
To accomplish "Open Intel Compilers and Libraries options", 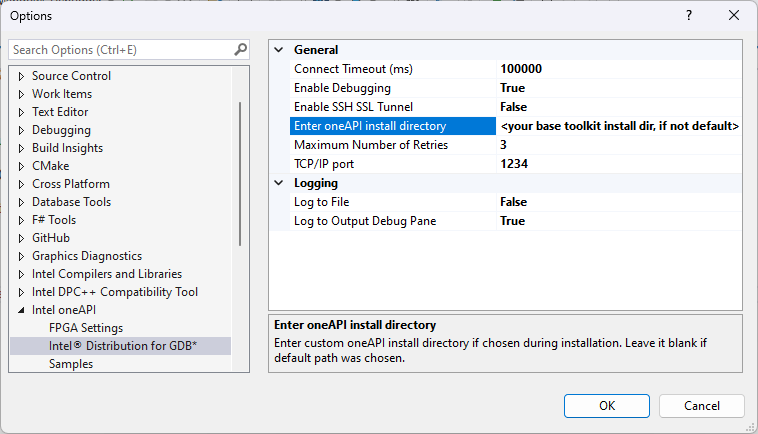I will pyautogui.click(x=106, y=274).
